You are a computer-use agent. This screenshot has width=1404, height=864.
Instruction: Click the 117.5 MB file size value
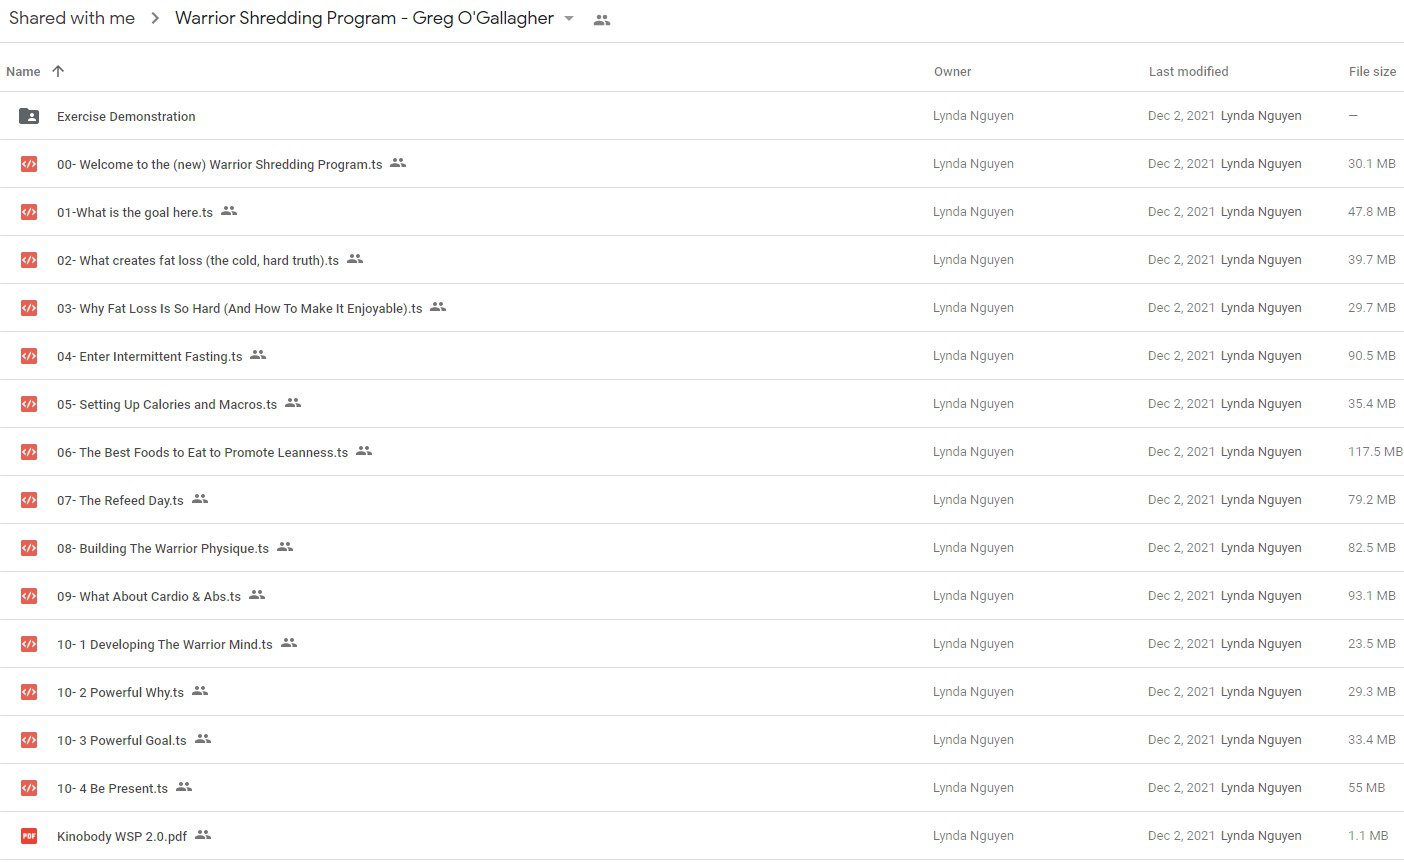pos(1375,452)
